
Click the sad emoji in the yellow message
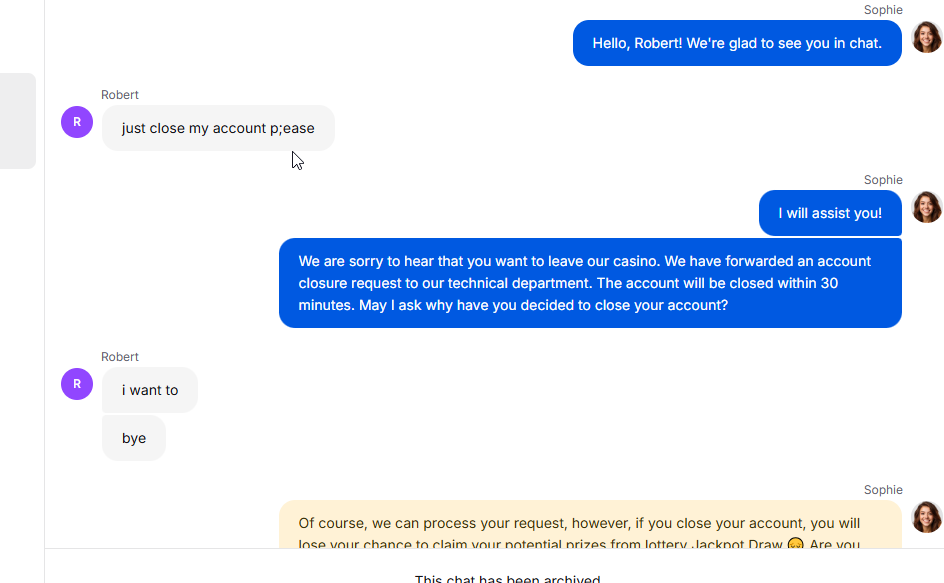pyautogui.click(x=795, y=544)
